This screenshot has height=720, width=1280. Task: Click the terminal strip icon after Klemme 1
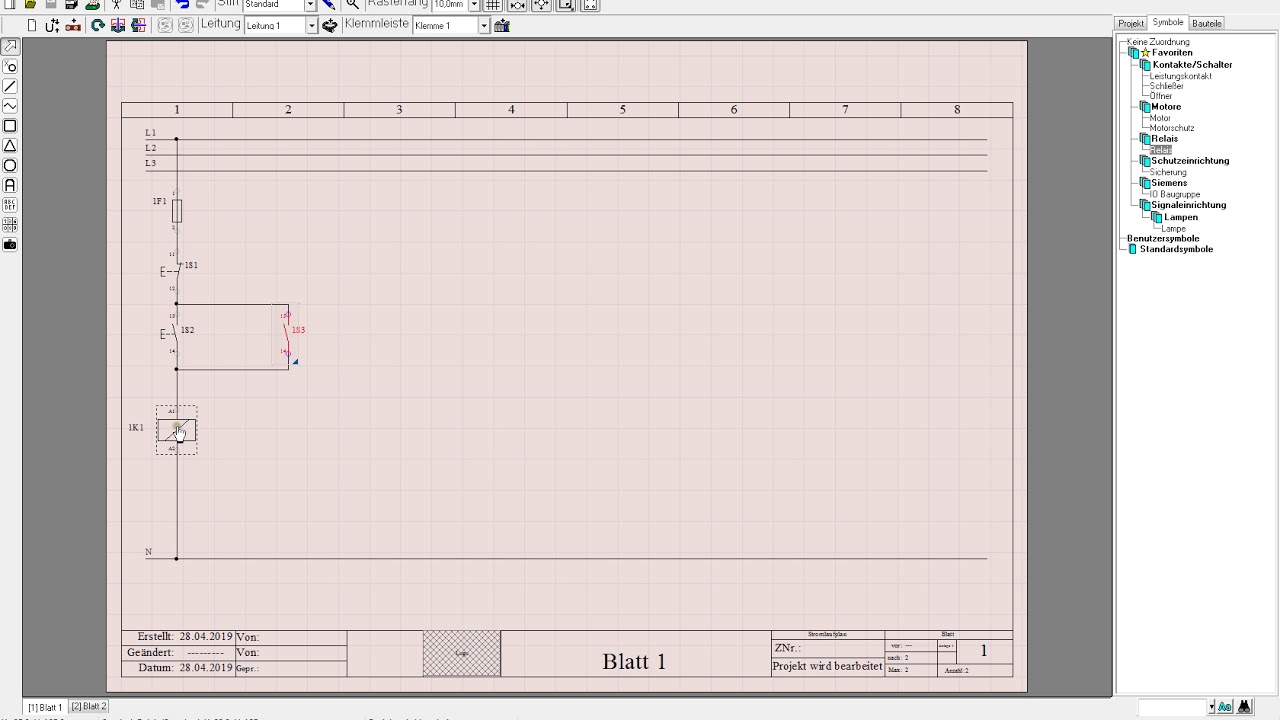point(502,25)
